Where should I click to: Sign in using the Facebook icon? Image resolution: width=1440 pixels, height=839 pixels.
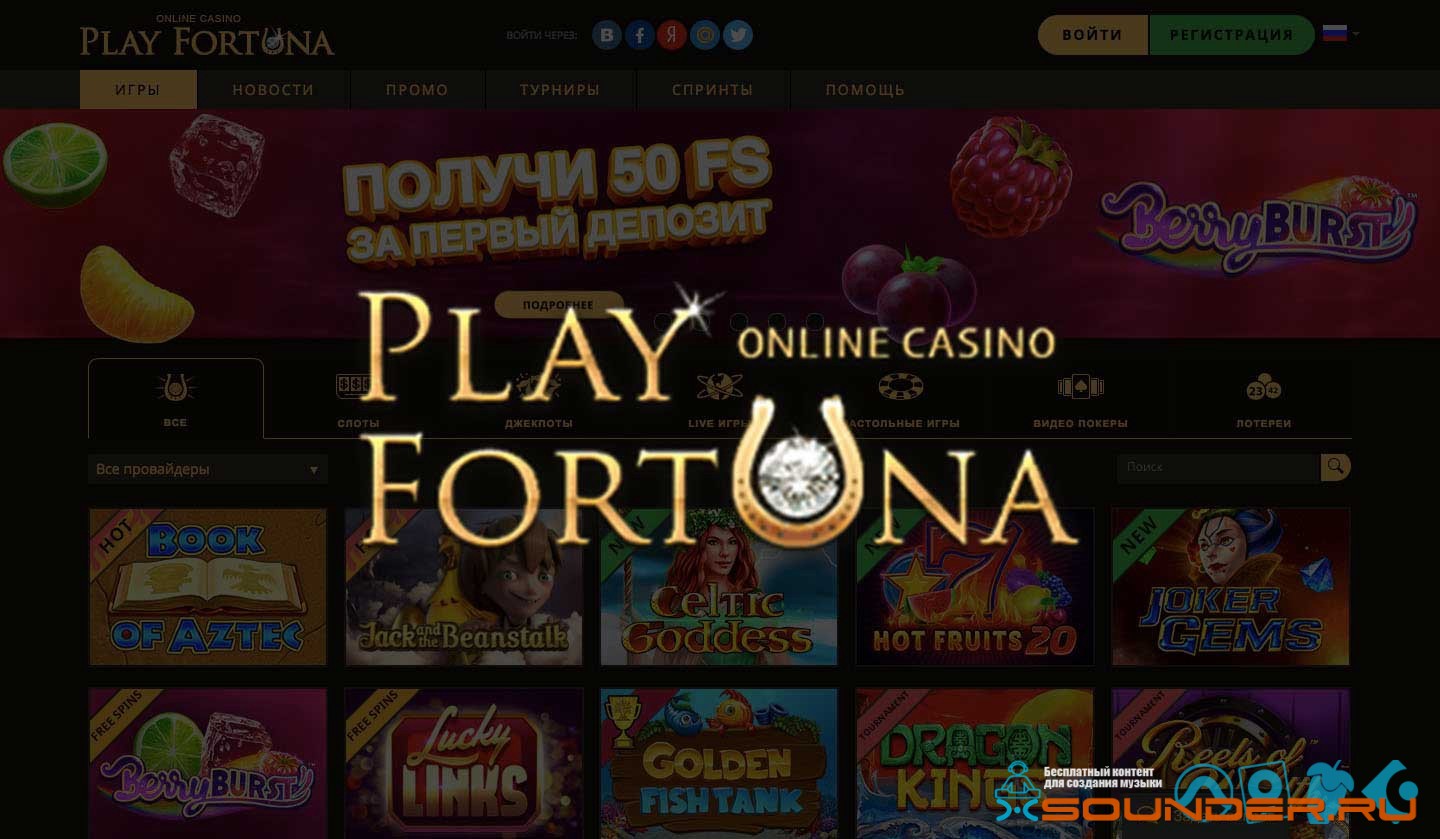pos(640,35)
